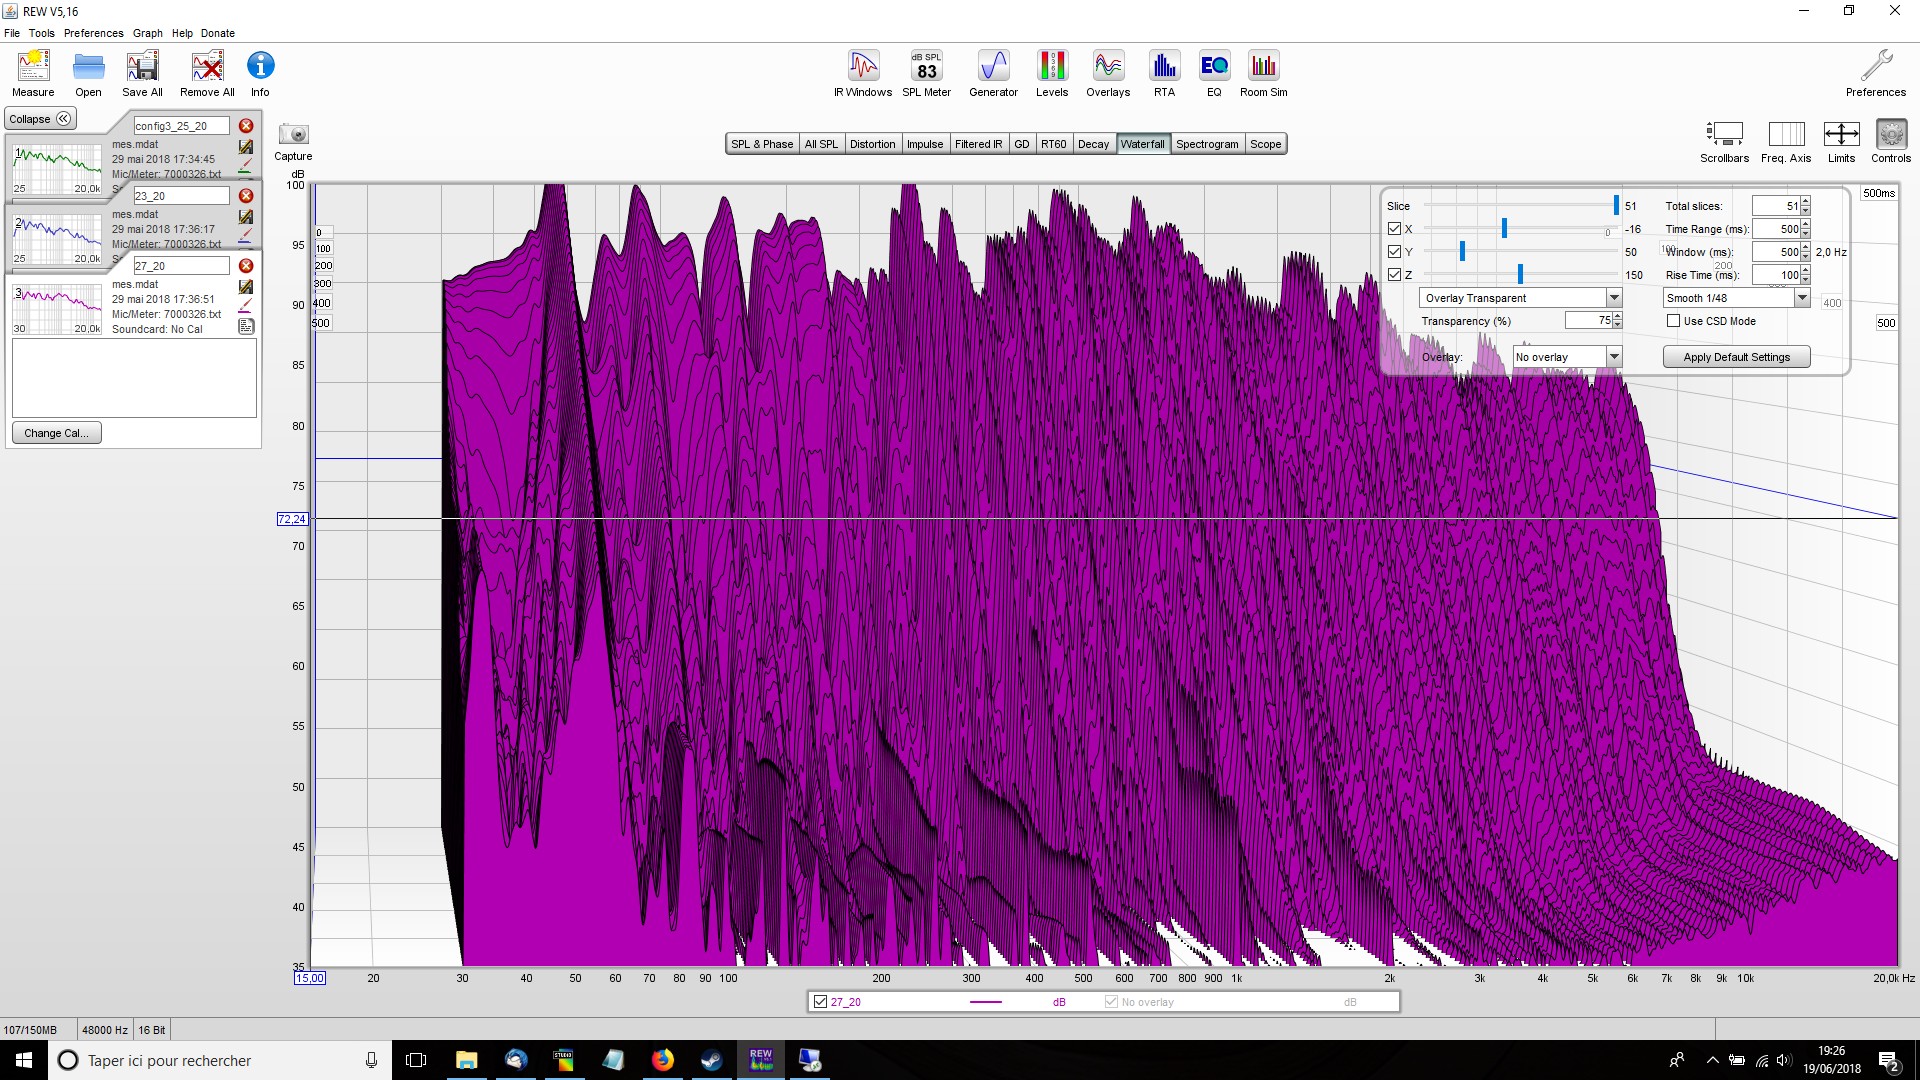1920x1080 pixels.
Task: Decrease Rise Time with down arrow
Action: (1805, 280)
